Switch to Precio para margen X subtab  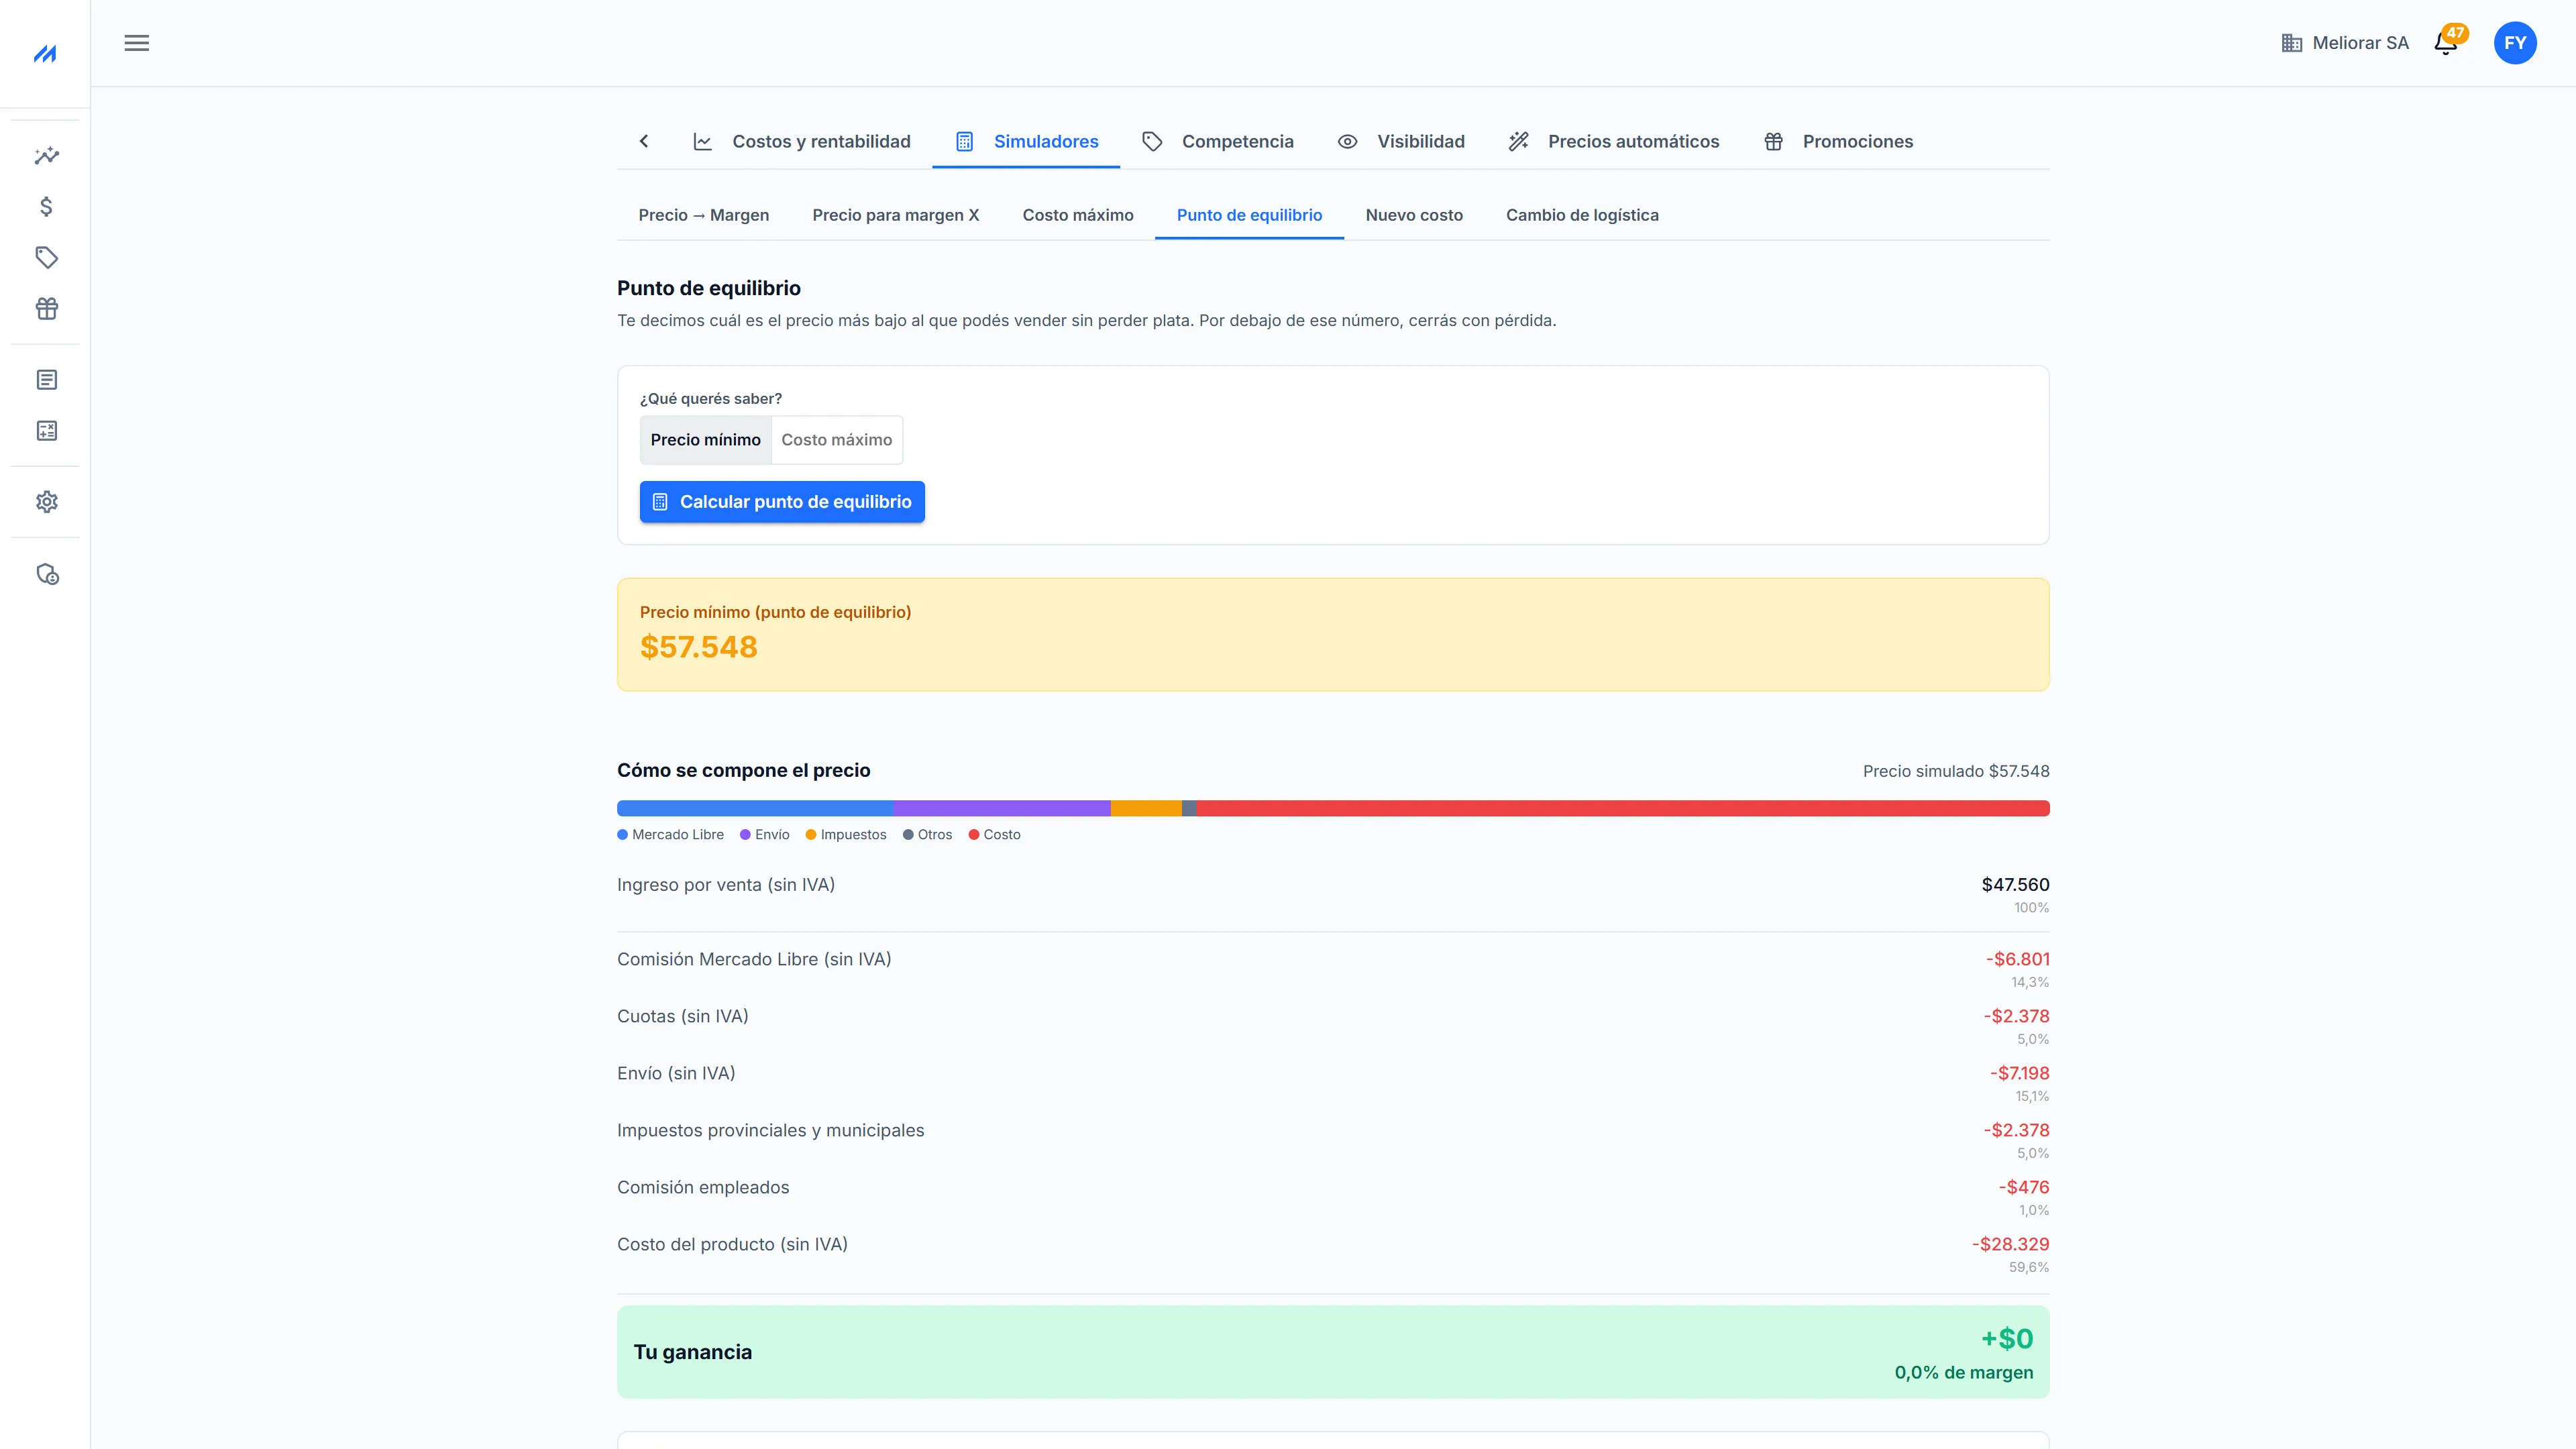click(896, 215)
